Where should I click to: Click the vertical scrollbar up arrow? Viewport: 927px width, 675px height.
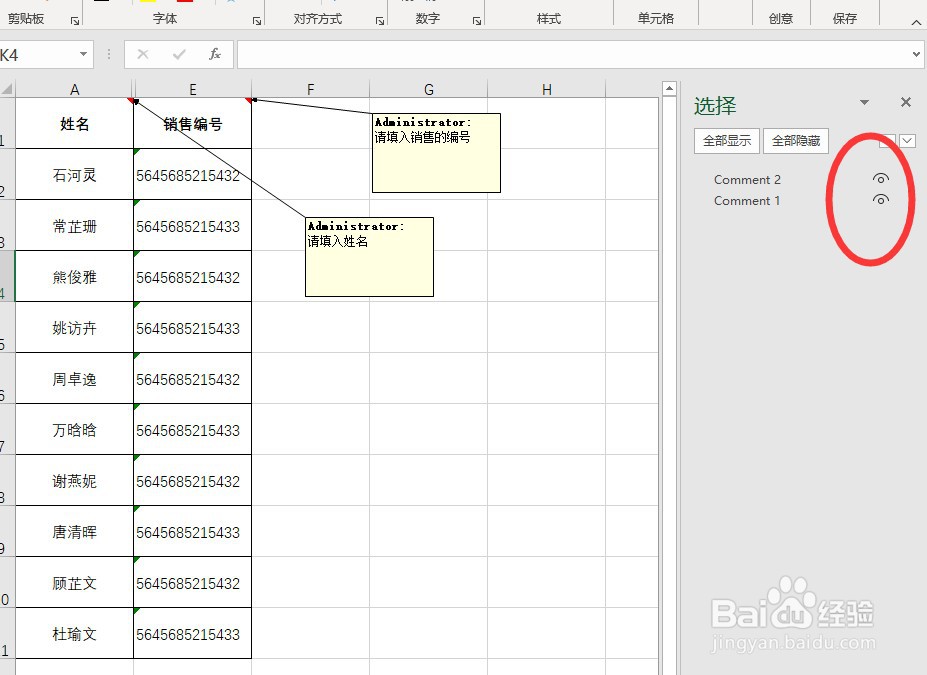click(669, 89)
